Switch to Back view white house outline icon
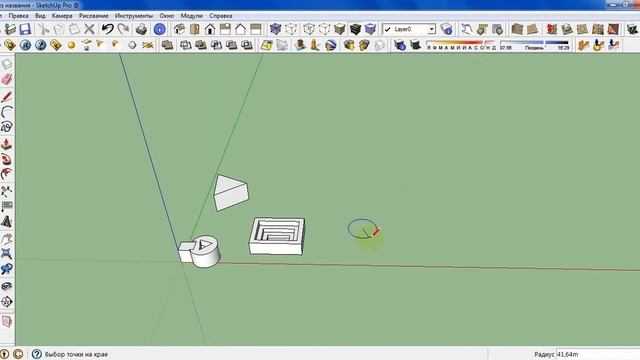Image resolution: width=640 pixels, height=360 pixels. tap(240, 29)
